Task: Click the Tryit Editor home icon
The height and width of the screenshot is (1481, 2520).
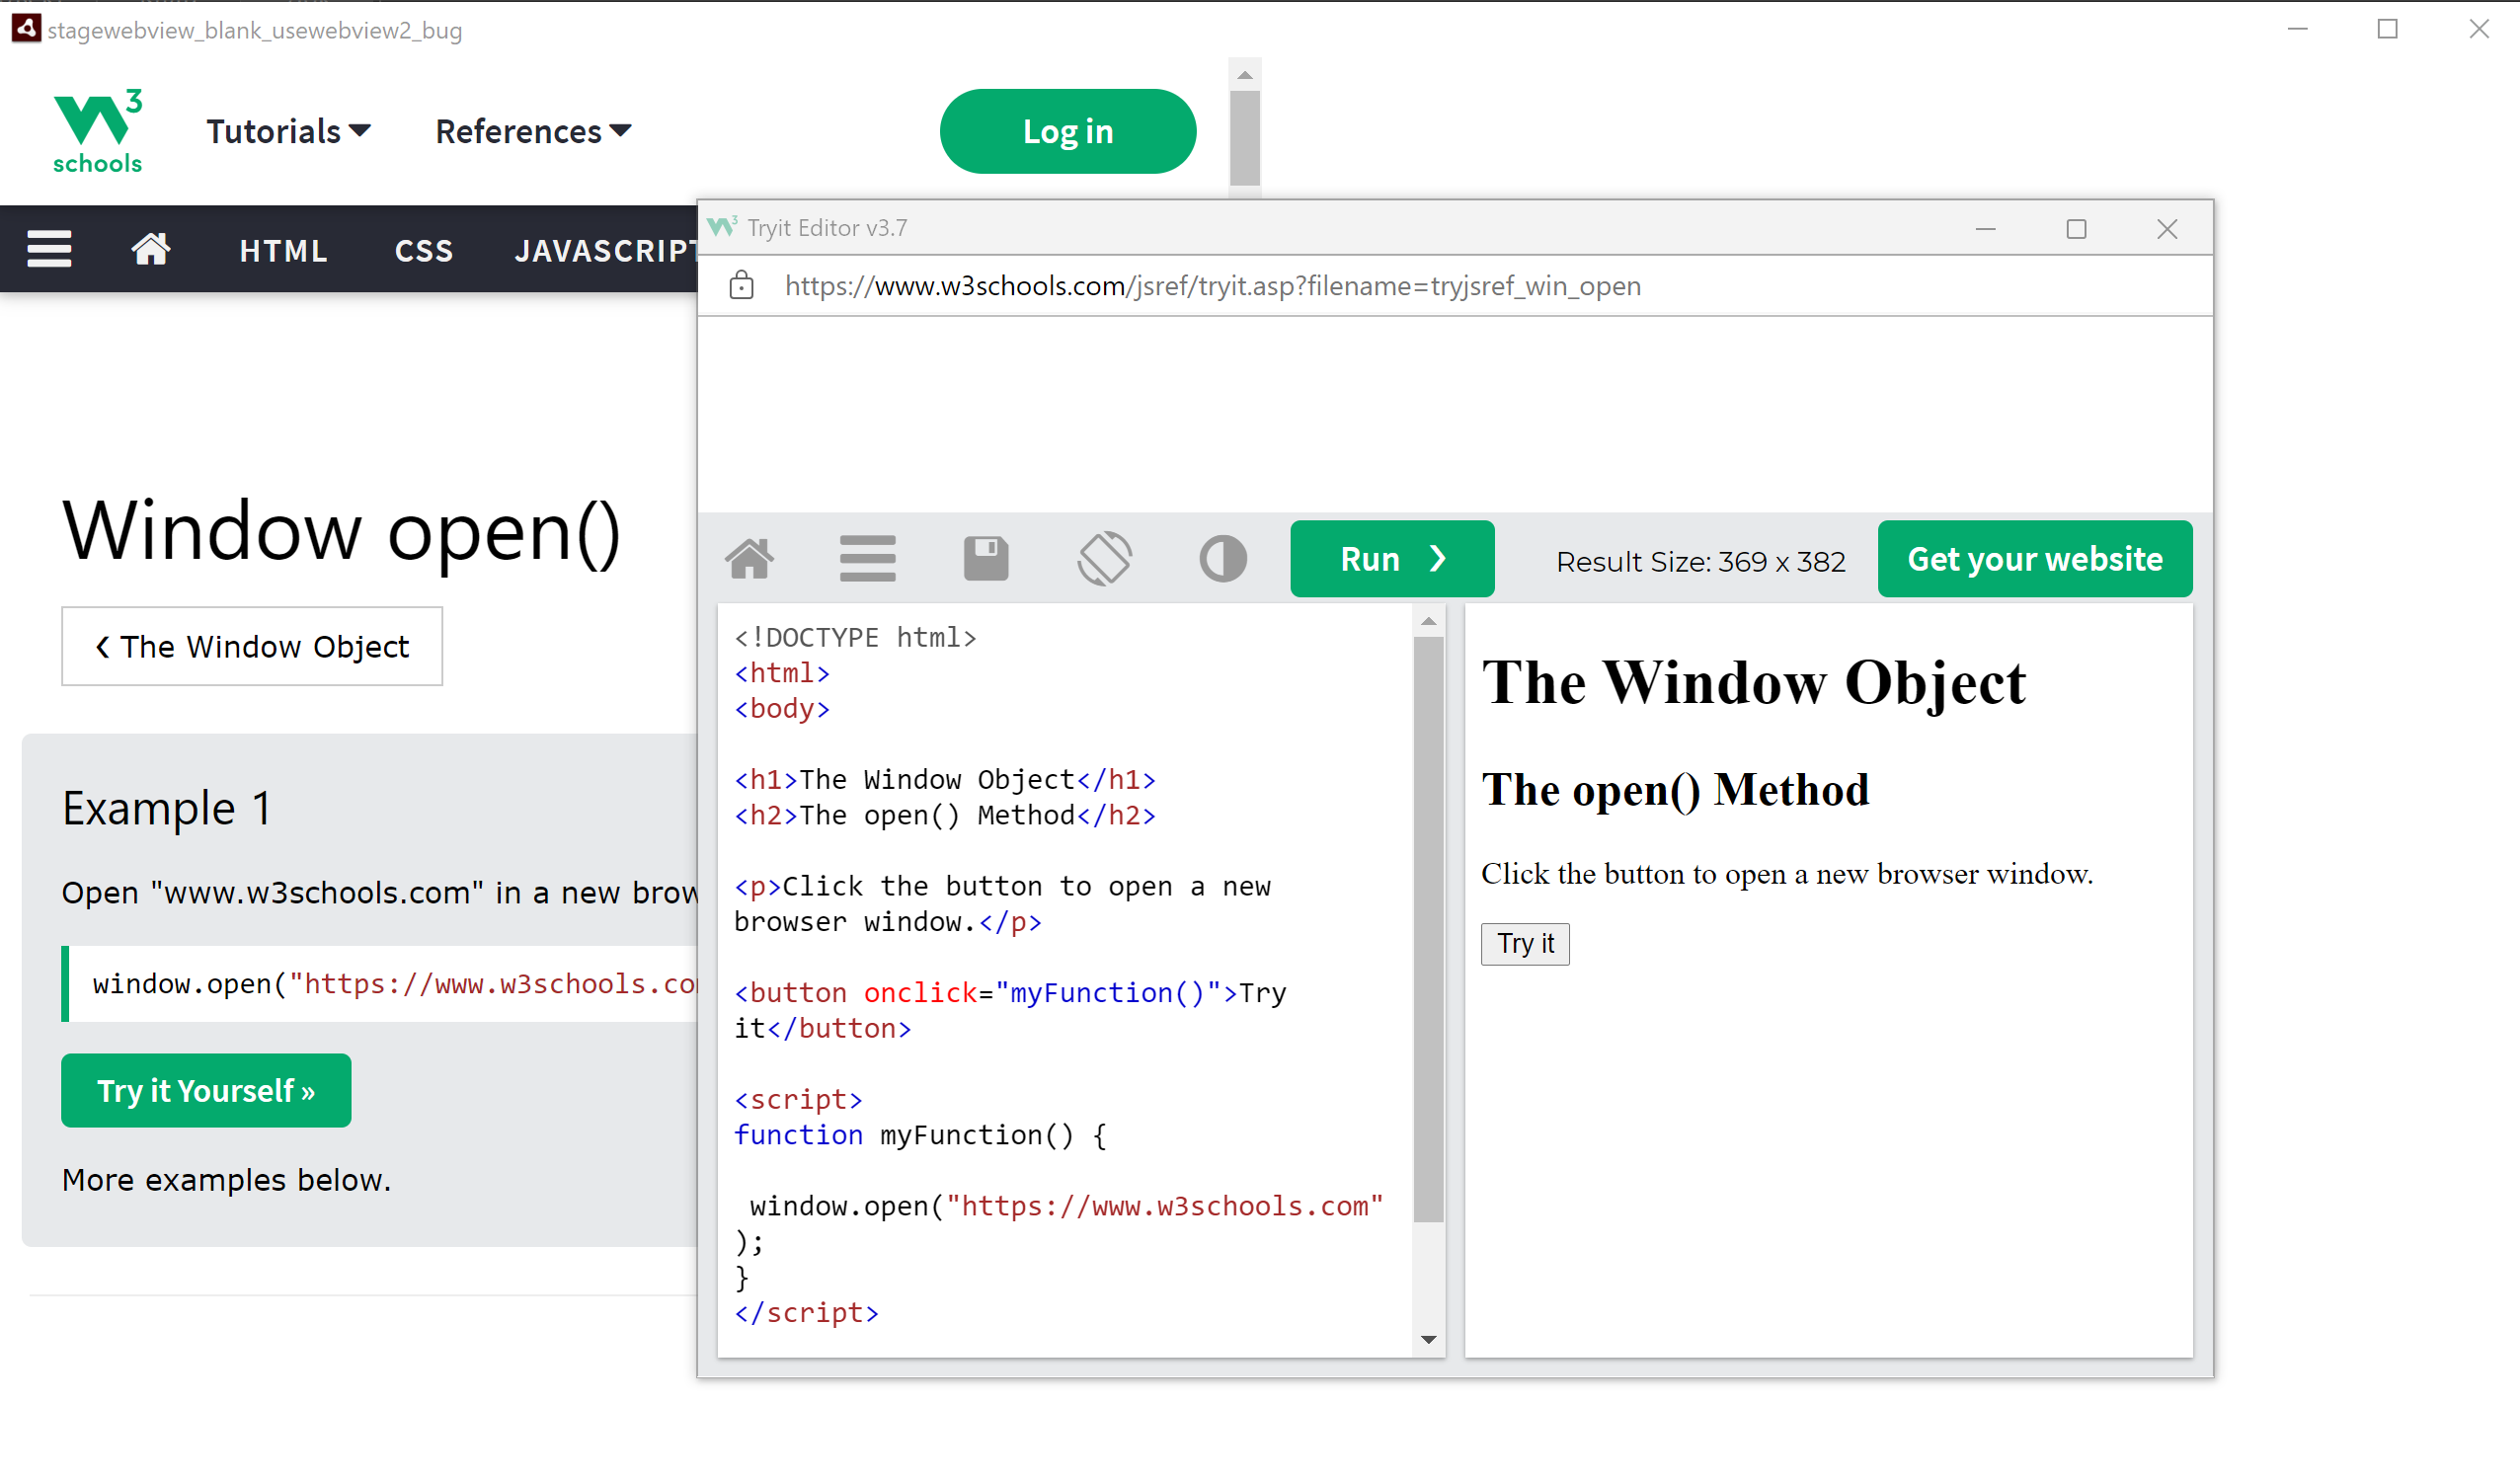Action: pos(750,558)
